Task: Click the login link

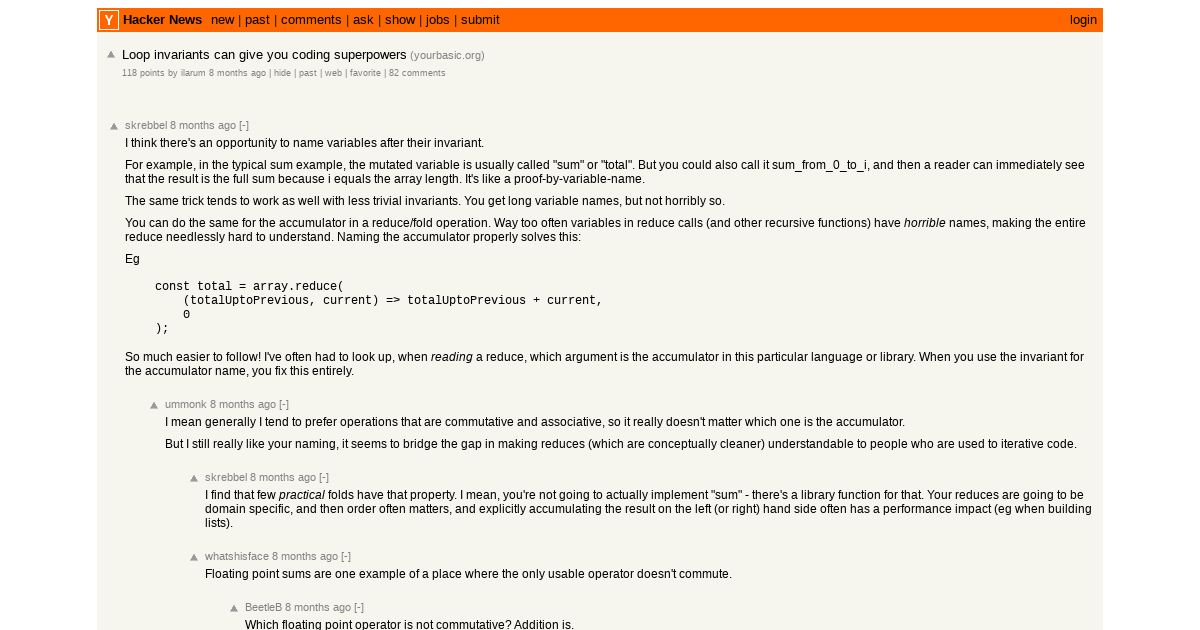Action: (x=1083, y=20)
